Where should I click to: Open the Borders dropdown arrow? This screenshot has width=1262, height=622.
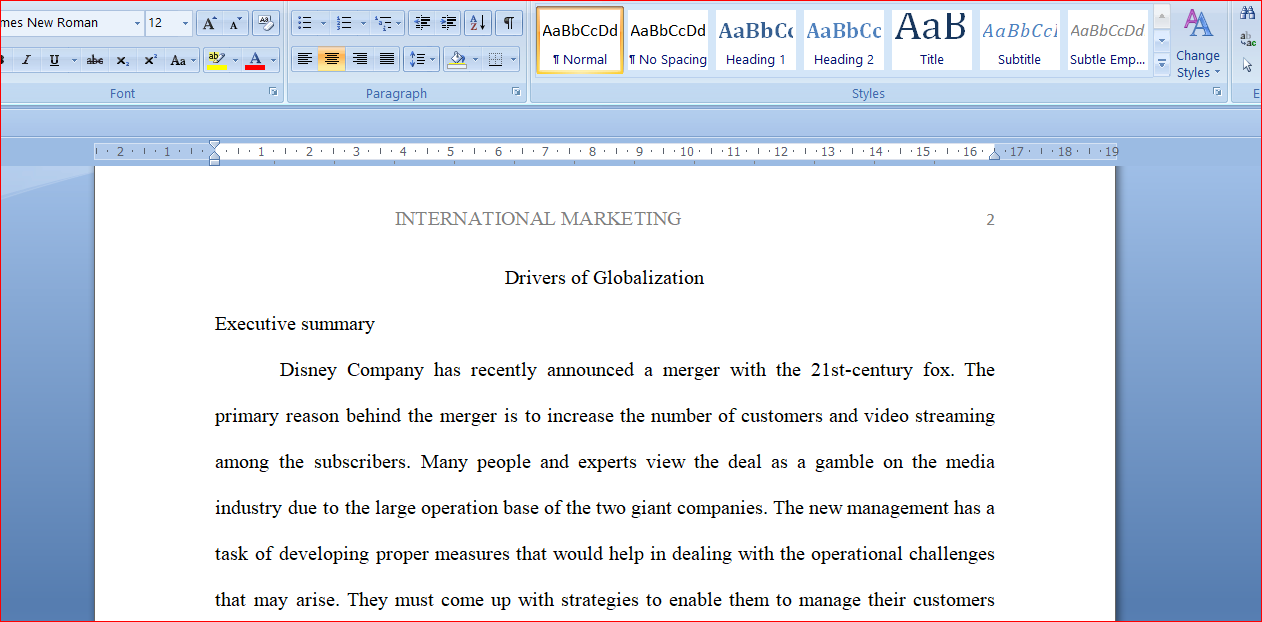coord(514,60)
